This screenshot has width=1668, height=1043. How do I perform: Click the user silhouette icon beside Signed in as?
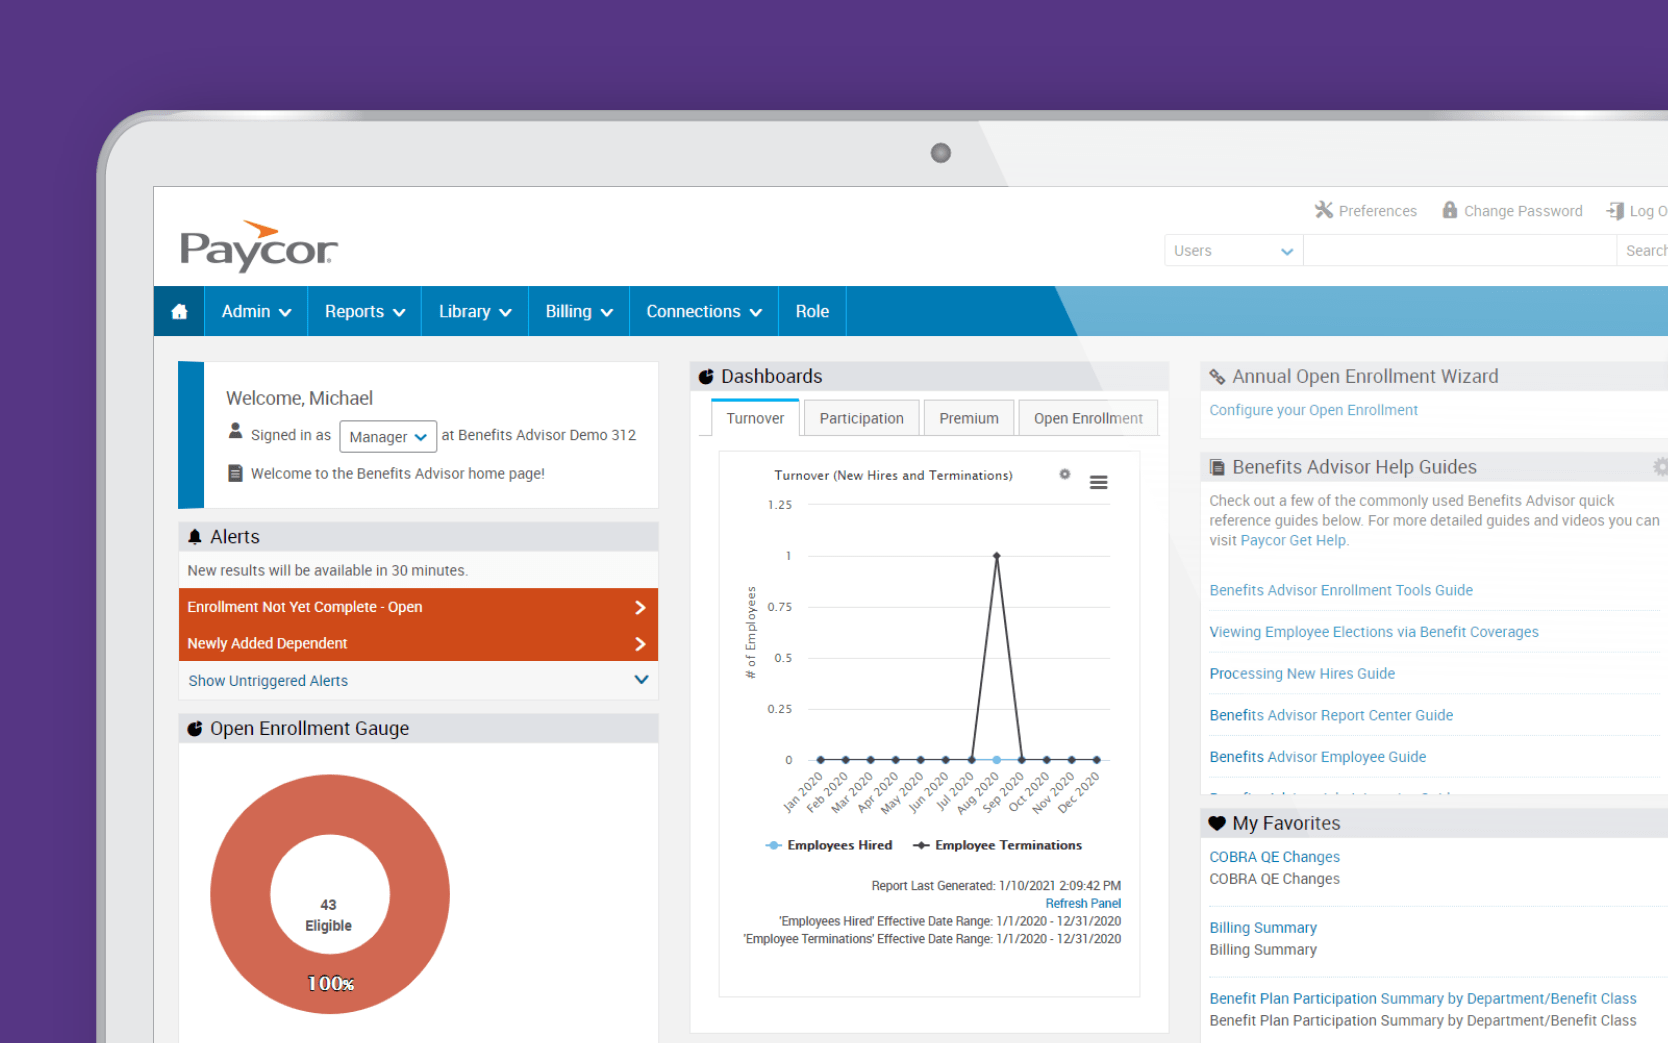pos(235,431)
